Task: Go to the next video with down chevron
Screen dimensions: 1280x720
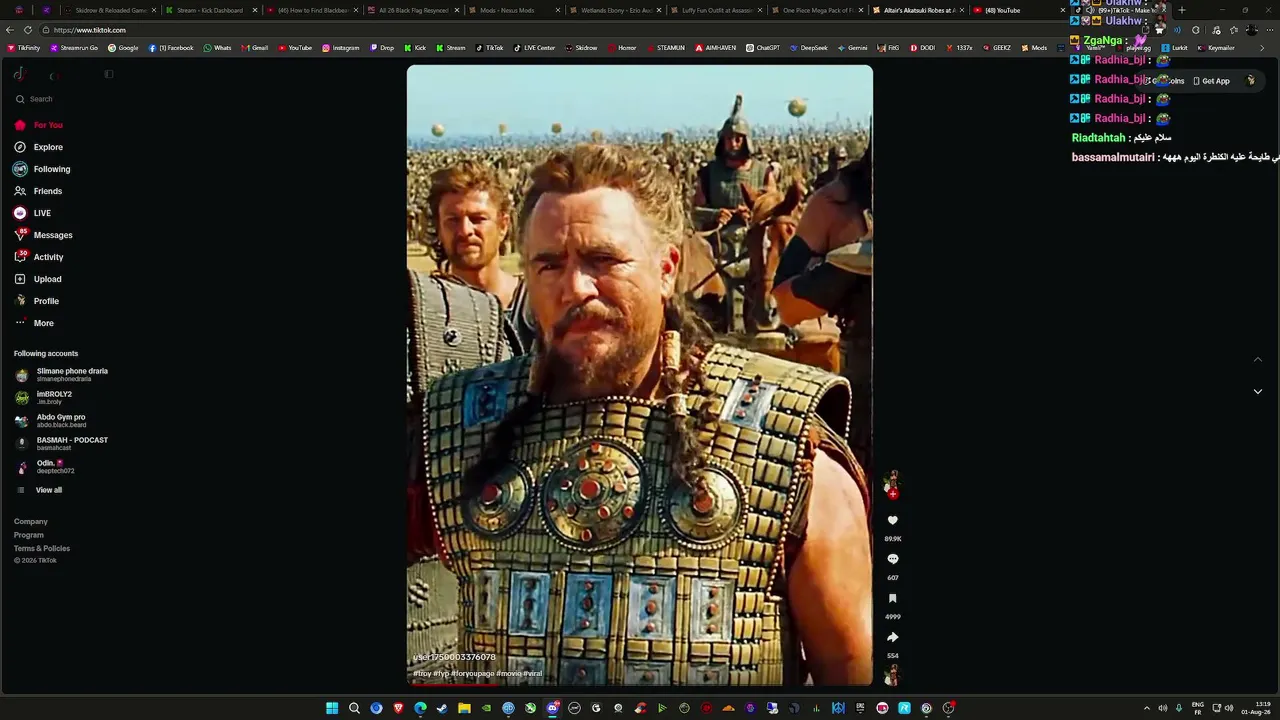Action: (x=1258, y=391)
